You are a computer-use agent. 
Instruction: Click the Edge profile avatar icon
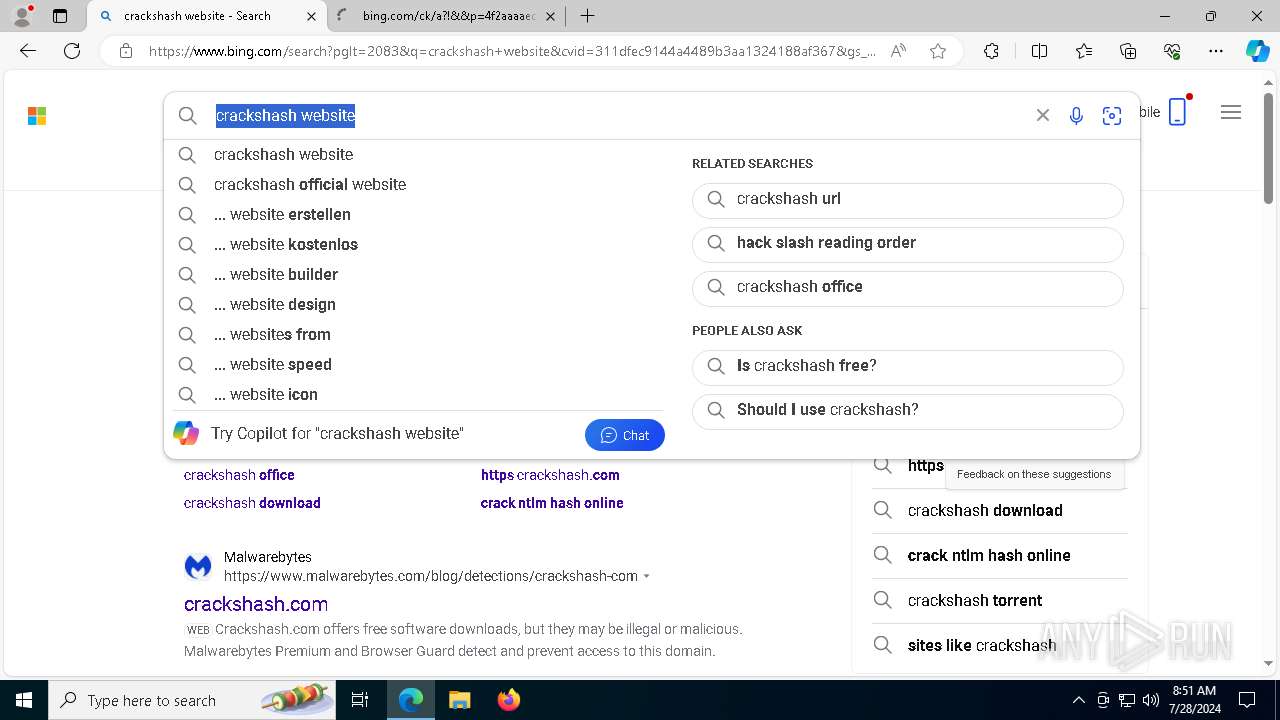pos(22,16)
